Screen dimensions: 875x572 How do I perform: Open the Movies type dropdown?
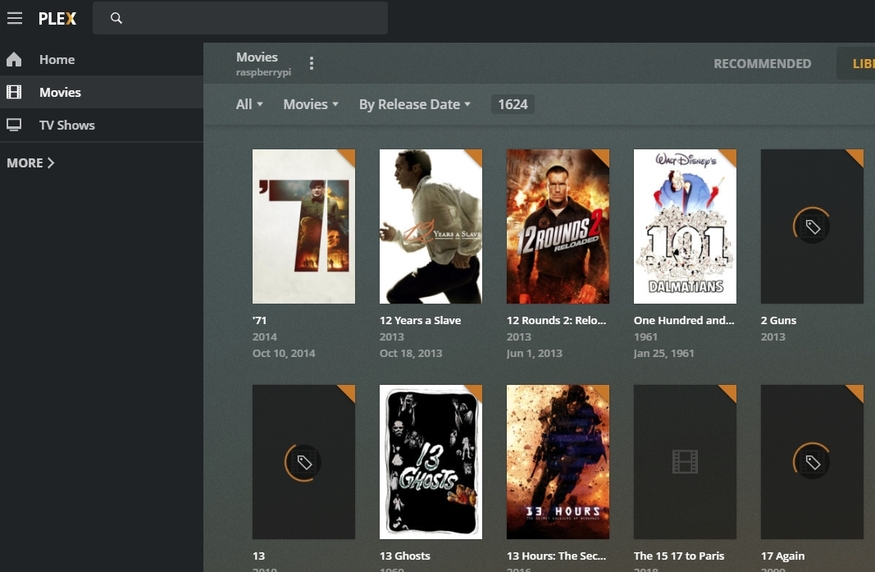click(311, 104)
